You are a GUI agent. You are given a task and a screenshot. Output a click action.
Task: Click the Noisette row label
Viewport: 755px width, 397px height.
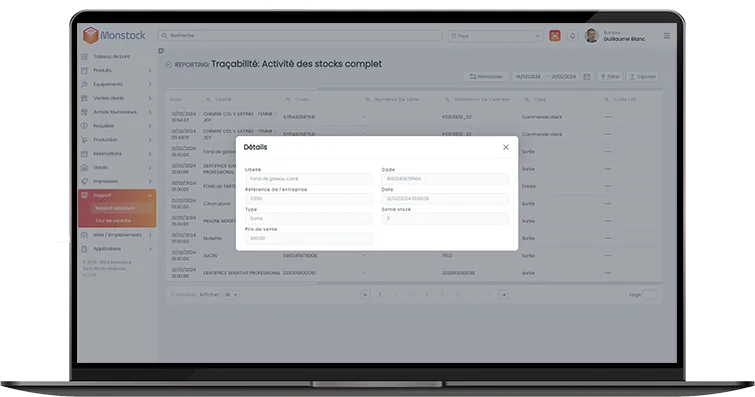coord(212,238)
